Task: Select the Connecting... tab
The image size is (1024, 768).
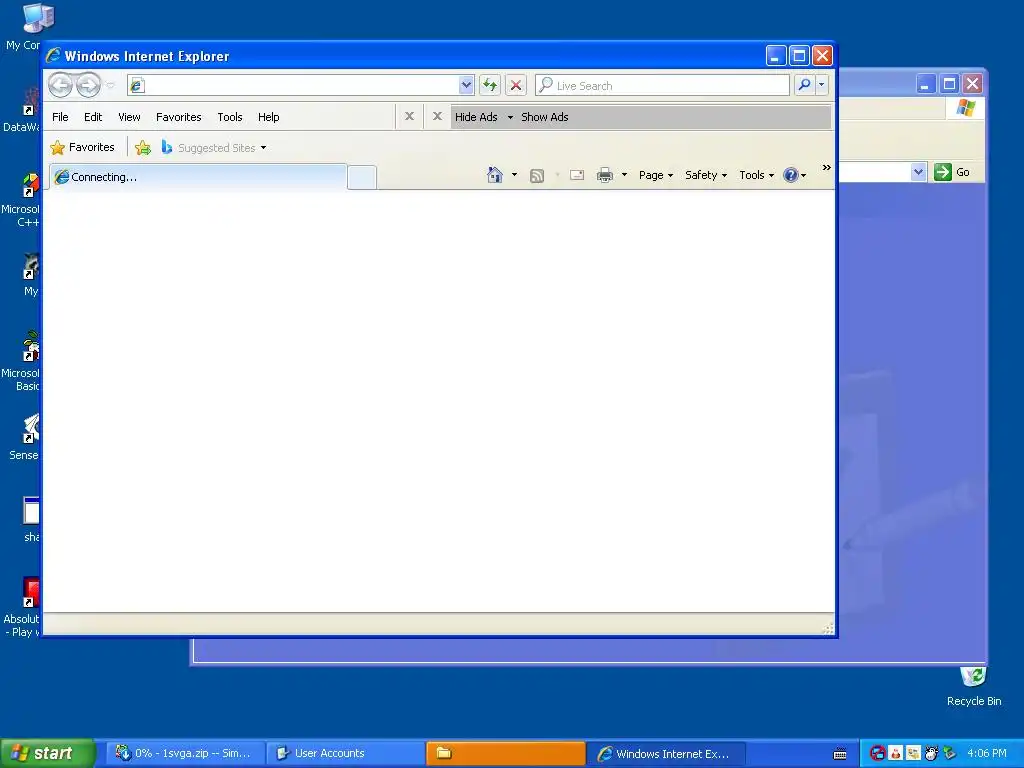Action: tap(198, 177)
